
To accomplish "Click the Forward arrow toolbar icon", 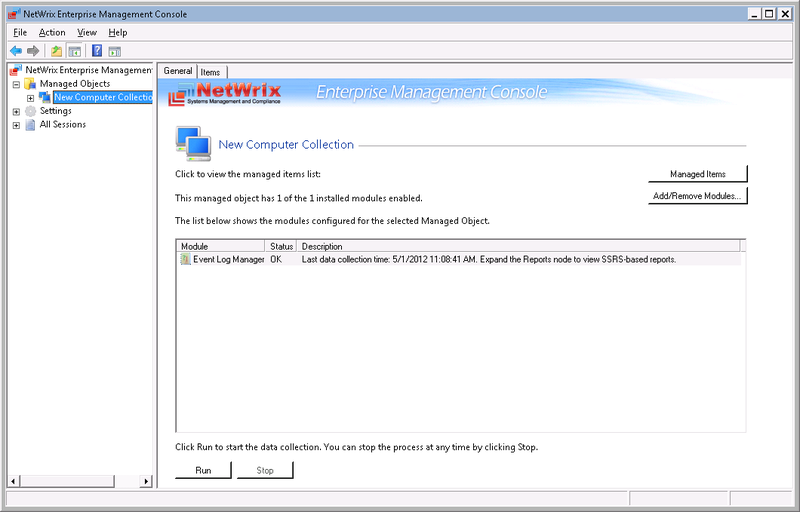I will click(33, 51).
